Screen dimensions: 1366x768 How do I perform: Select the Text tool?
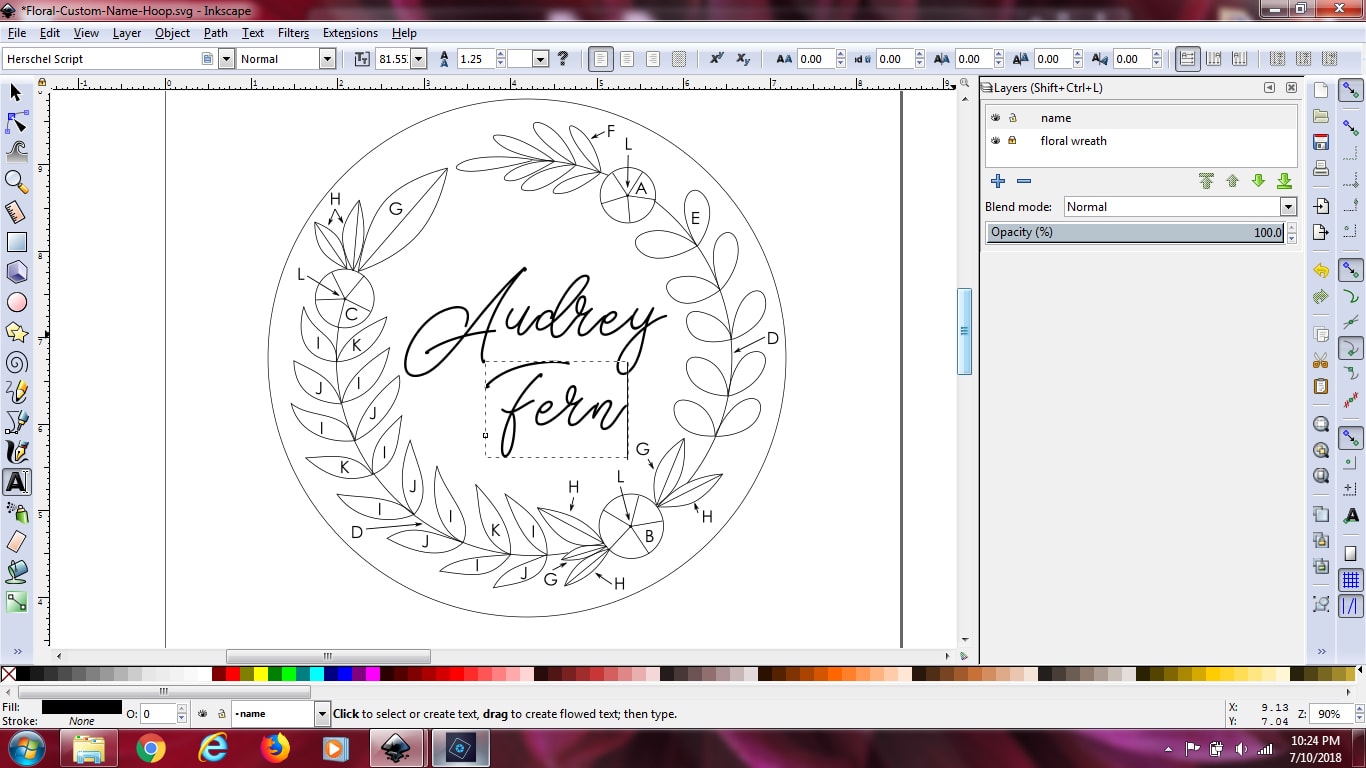(16, 482)
